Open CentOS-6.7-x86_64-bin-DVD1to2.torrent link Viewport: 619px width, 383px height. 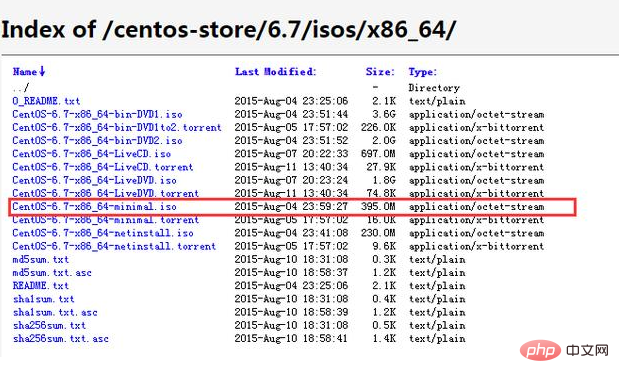click(x=117, y=128)
